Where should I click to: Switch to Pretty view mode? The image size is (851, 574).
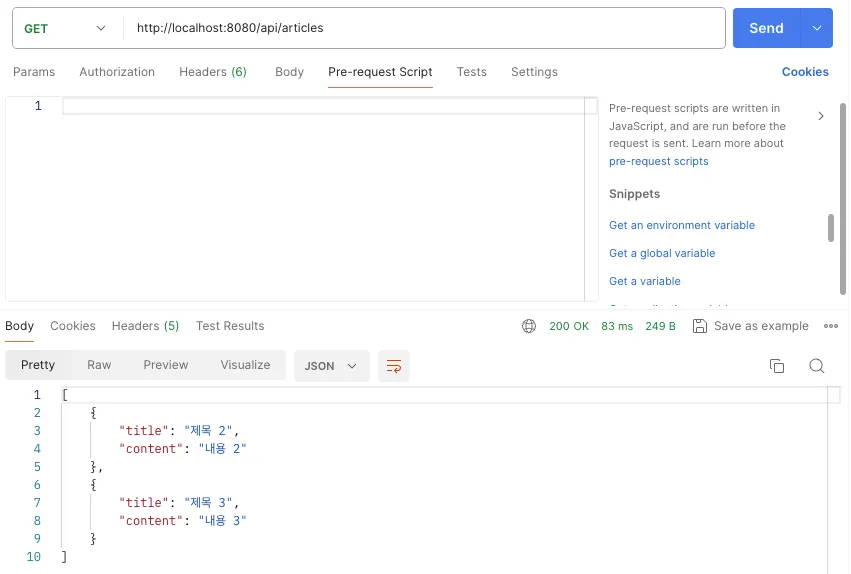click(x=38, y=365)
